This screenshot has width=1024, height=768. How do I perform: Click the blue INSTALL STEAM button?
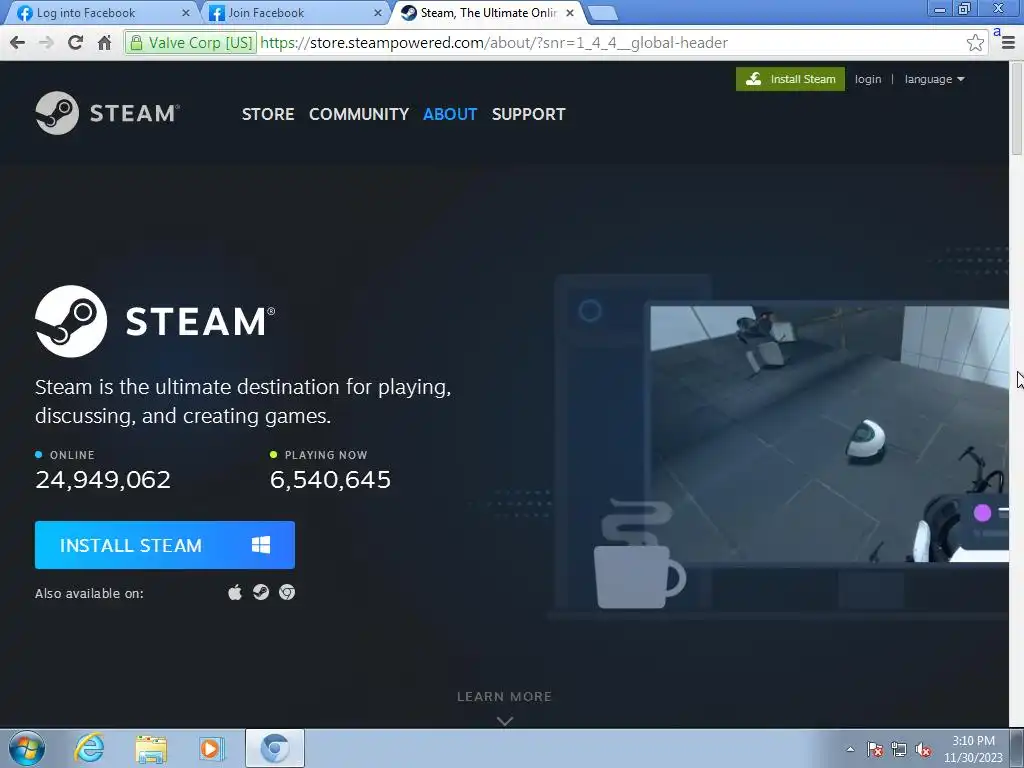pos(165,545)
